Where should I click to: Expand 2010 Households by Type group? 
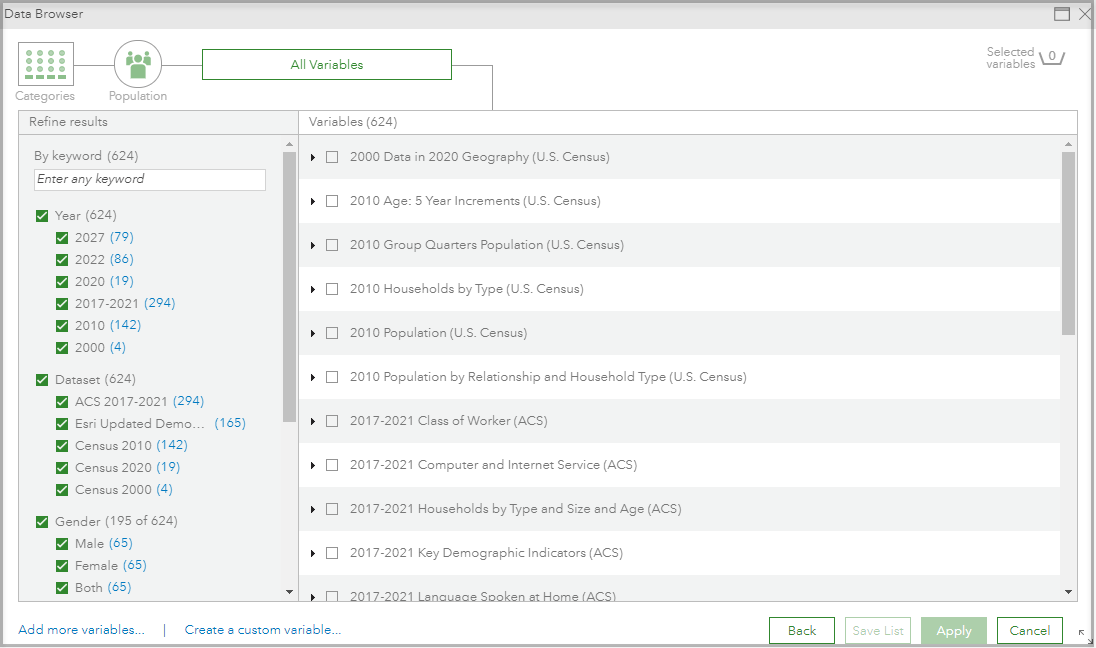tap(313, 289)
